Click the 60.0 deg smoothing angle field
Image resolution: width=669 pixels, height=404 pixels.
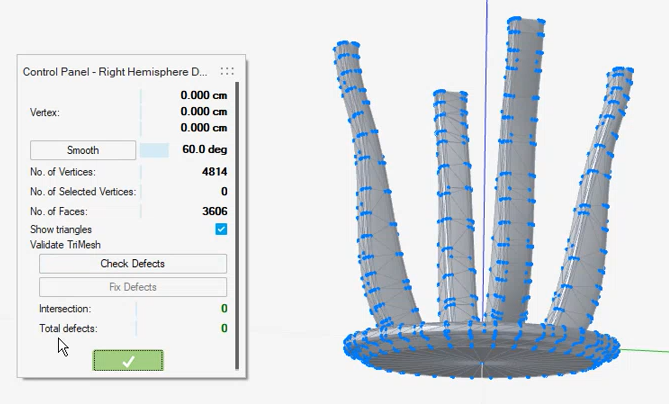pos(203,150)
